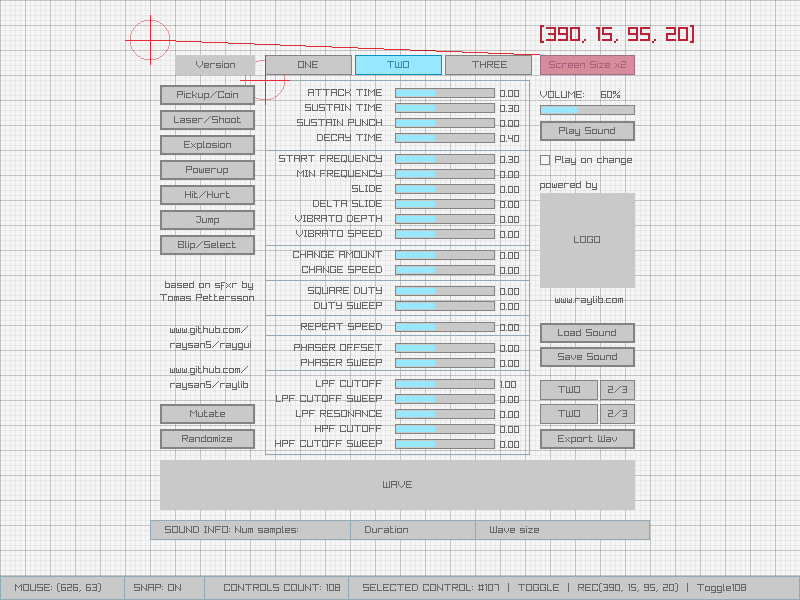The height and width of the screenshot is (600, 800).
Task: Click the 2/3 selector below Save Sound
Action: click(617, 390)
